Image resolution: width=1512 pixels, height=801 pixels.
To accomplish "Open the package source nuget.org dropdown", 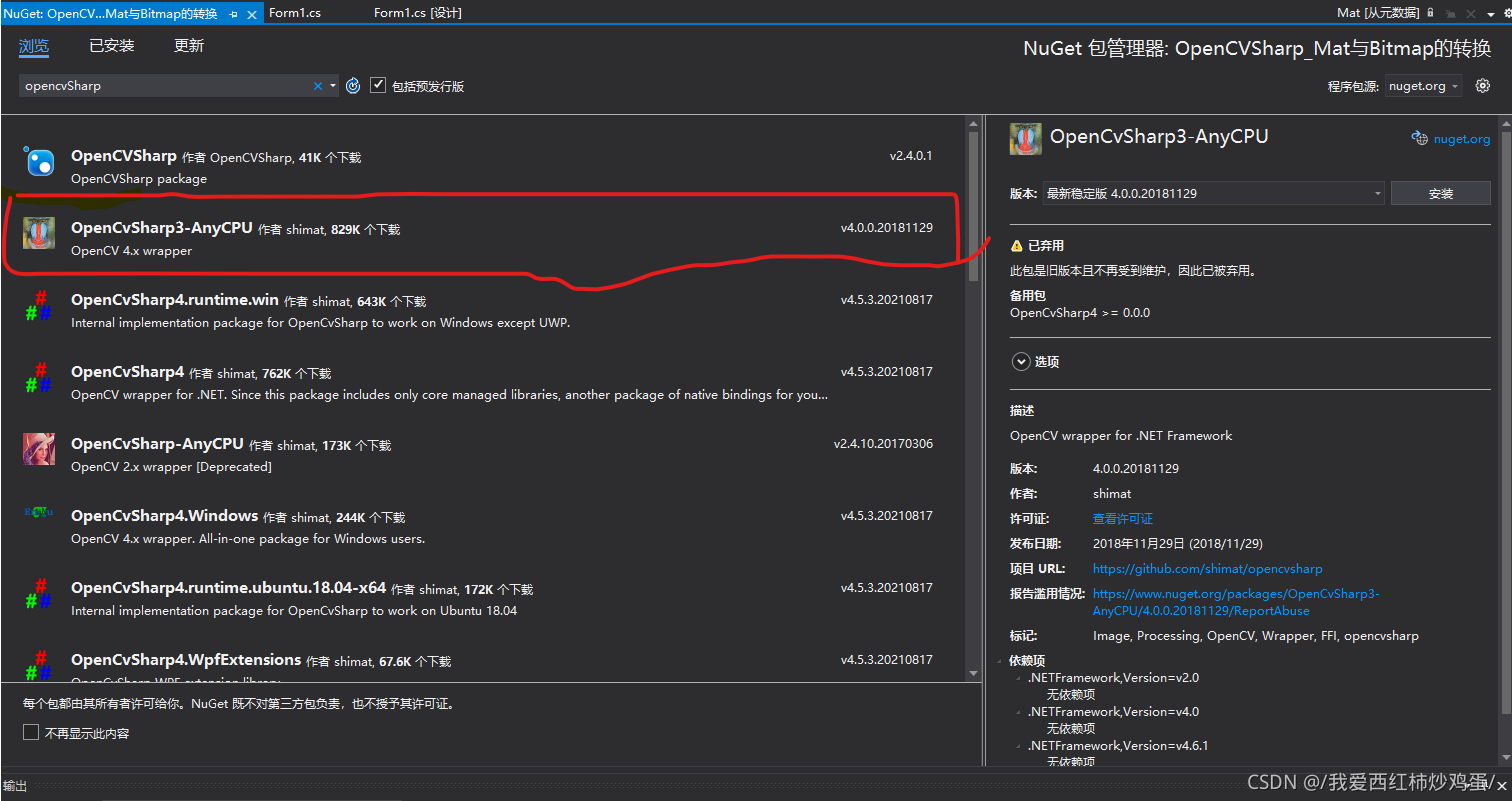I will click(1424, 86).
